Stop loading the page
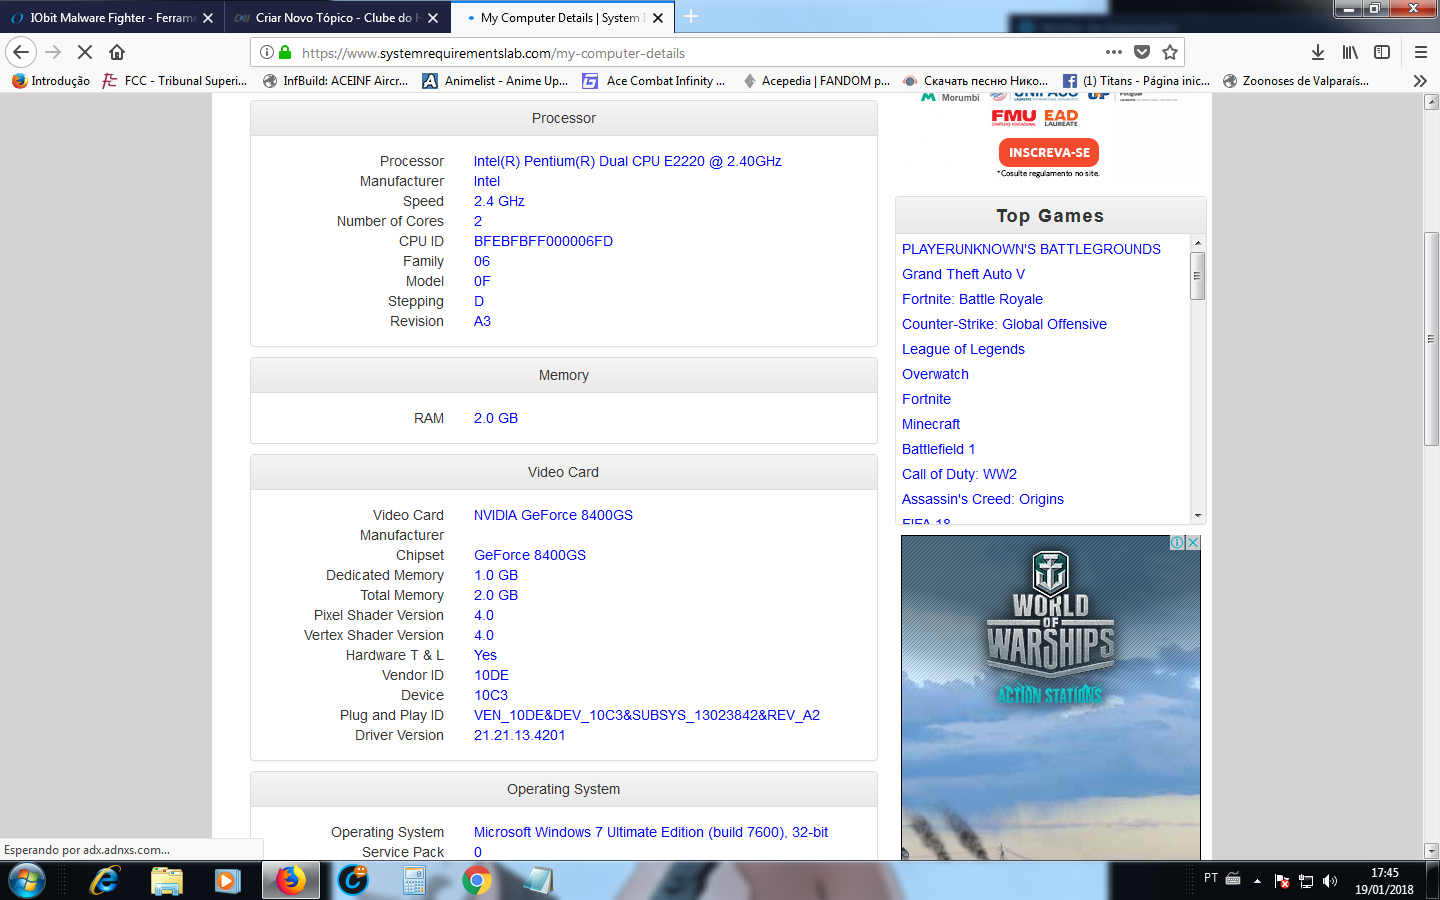Image resolution: width=1440 pixels, height=900 pixels. pyautogui.click(x=85, y=52)
